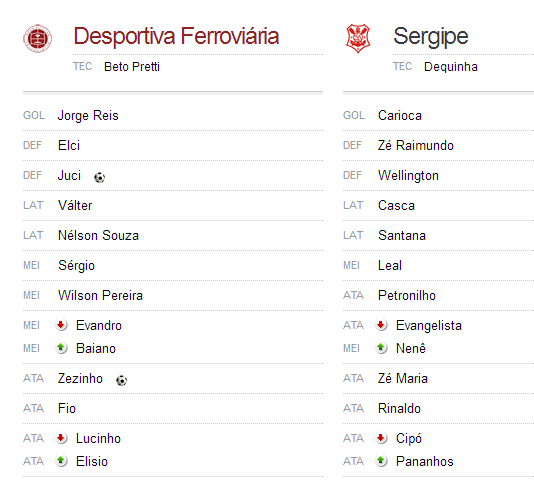This screenshot has height=501, width=534.
Task: Click the Sergipe club crest
Action: pyautogui.click(x=358, y=38)
